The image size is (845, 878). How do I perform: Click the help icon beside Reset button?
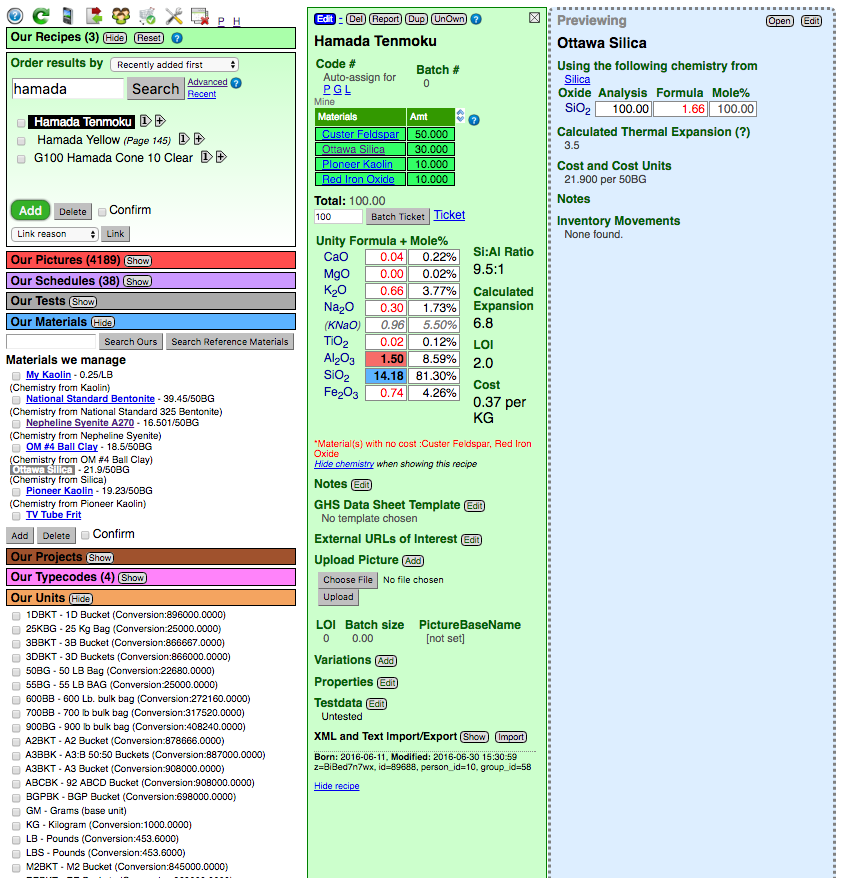(177, 38)
